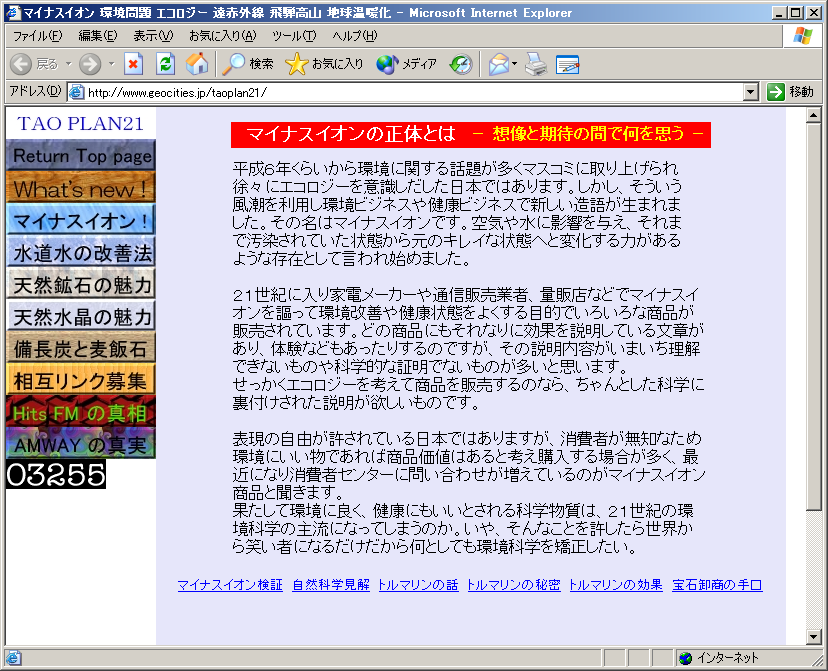The width and height of the screenshot is (828, 671).
Task: Click the Windows flag logo
Action: click(x=803, y=36)
